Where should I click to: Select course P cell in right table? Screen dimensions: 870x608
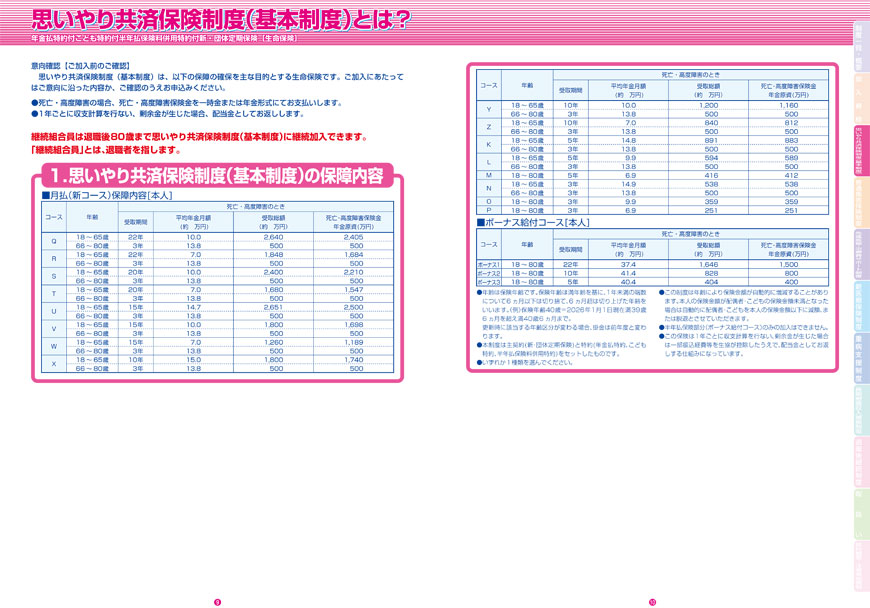point(489,211)
